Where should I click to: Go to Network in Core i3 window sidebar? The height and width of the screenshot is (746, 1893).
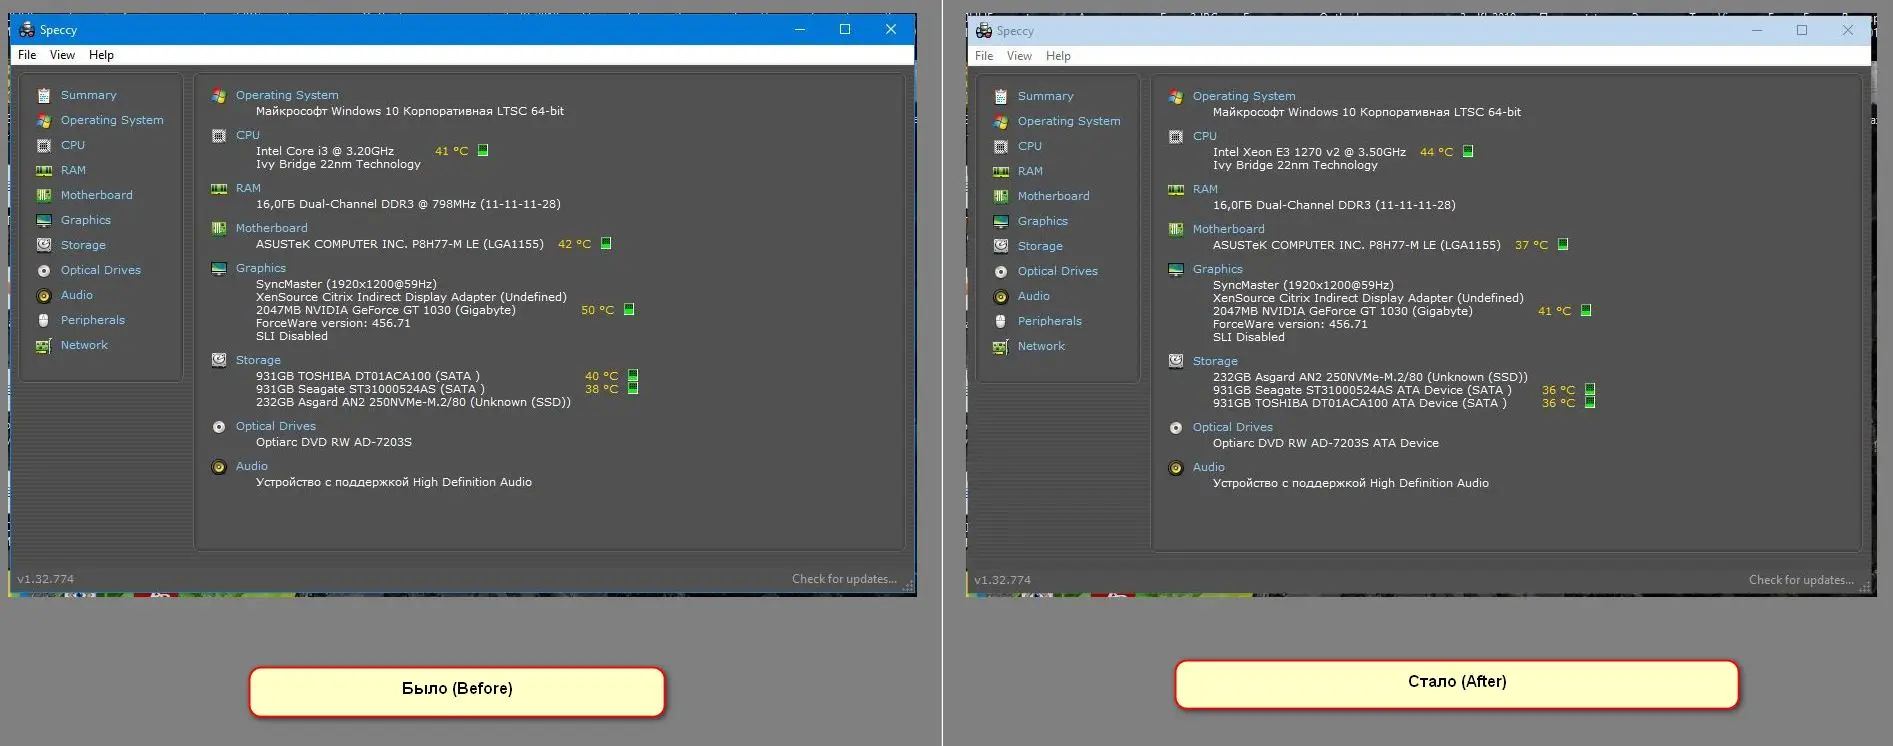[x=84, y=345]
